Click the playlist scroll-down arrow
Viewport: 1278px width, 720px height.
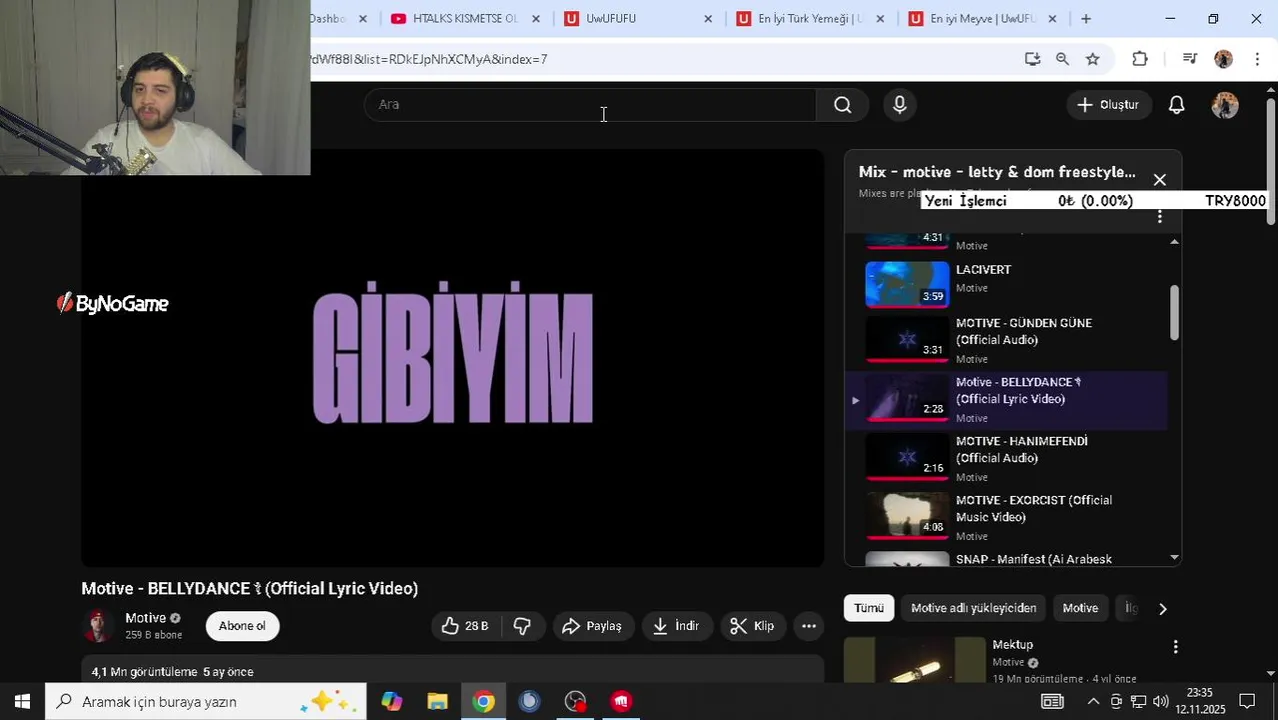[x=1174, y=557]
